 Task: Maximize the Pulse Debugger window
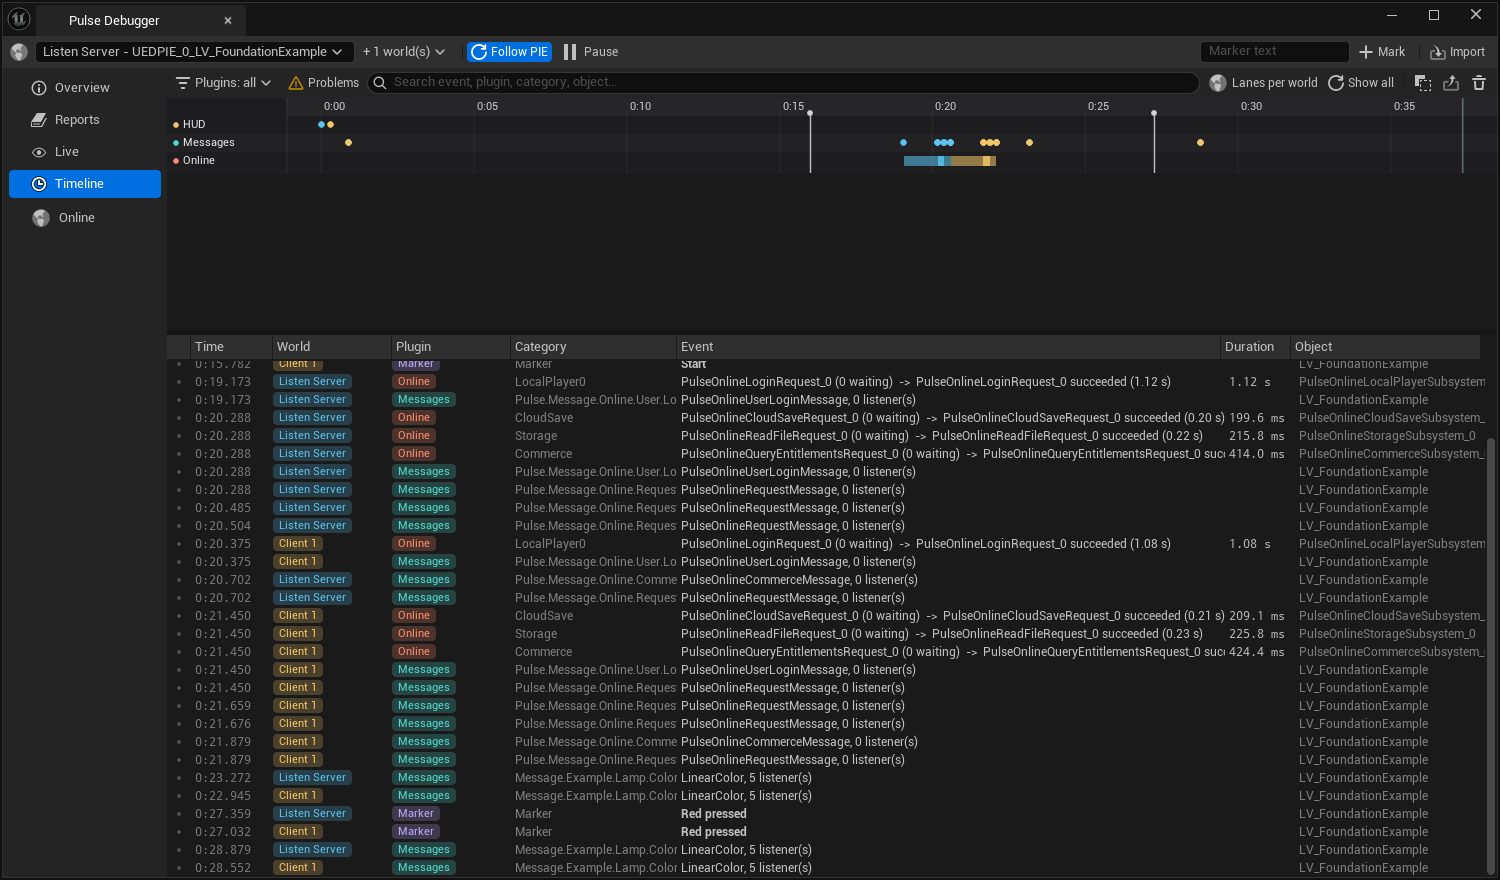(x=1434, y=15)
